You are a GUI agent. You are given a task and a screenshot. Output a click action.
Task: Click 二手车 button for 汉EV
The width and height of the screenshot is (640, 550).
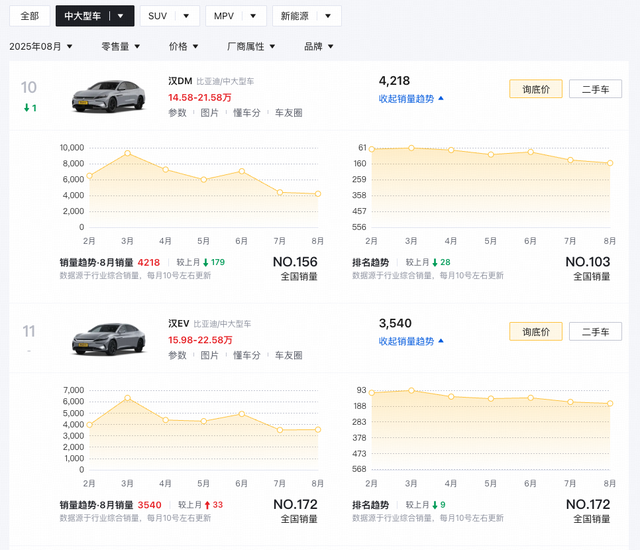[595, 331]
